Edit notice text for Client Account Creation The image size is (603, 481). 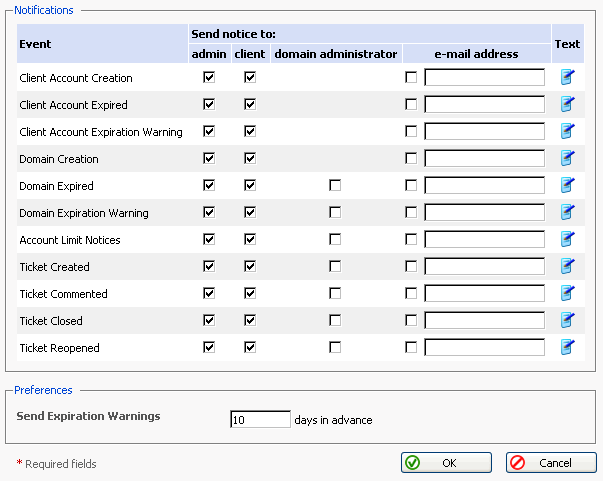(567, 77)
